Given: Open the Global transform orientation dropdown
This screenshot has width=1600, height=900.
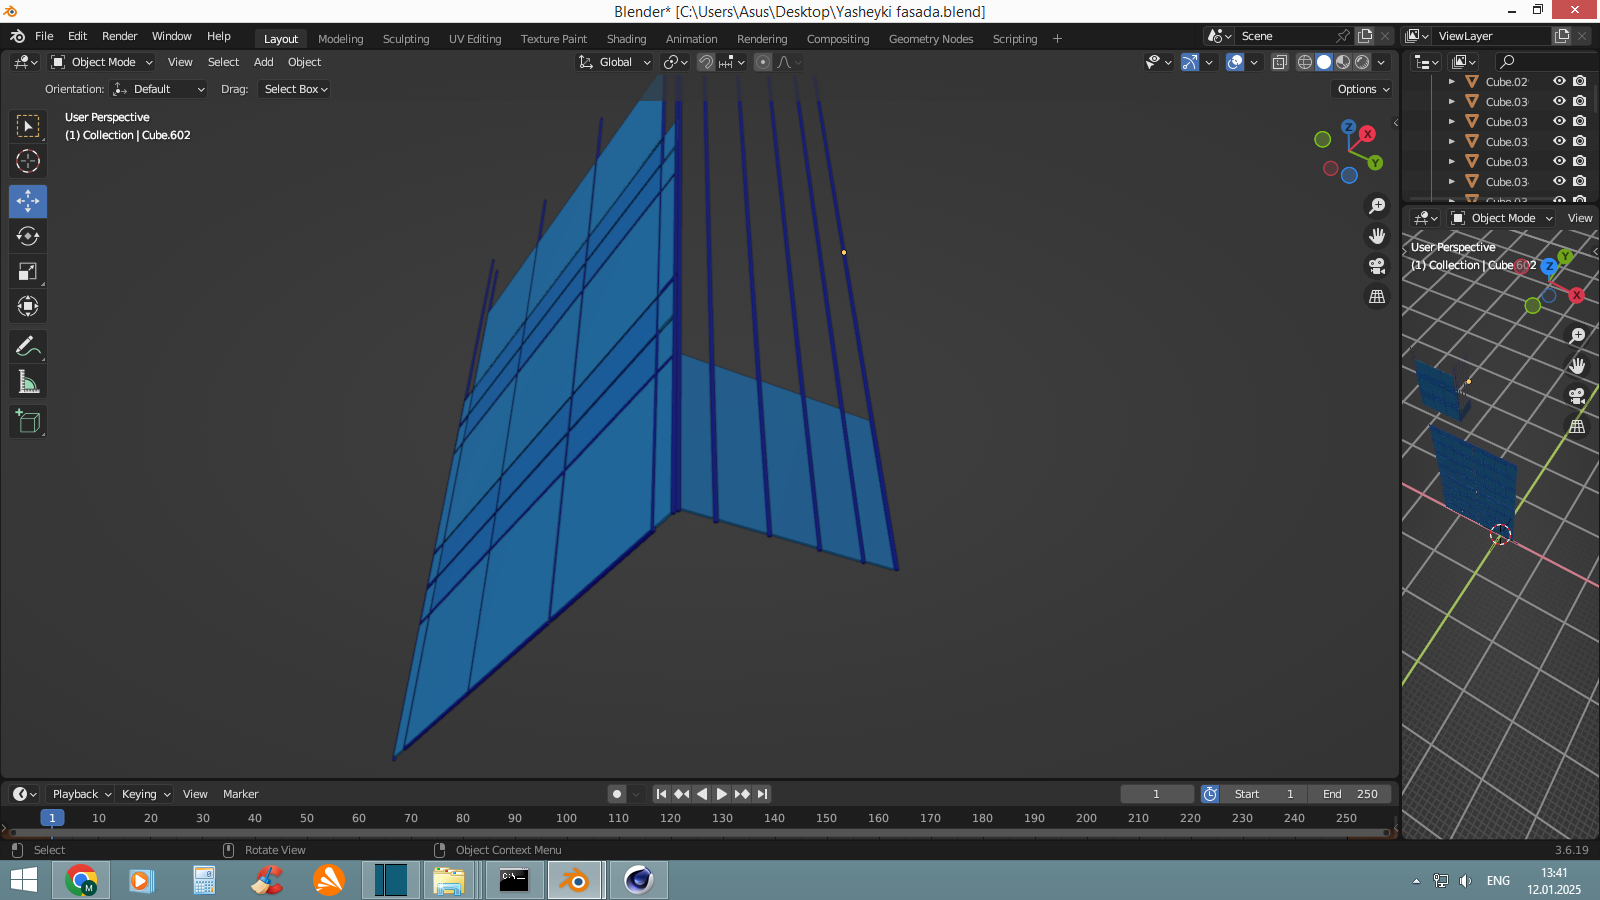Looking at the screenshot, I should 615,62.
